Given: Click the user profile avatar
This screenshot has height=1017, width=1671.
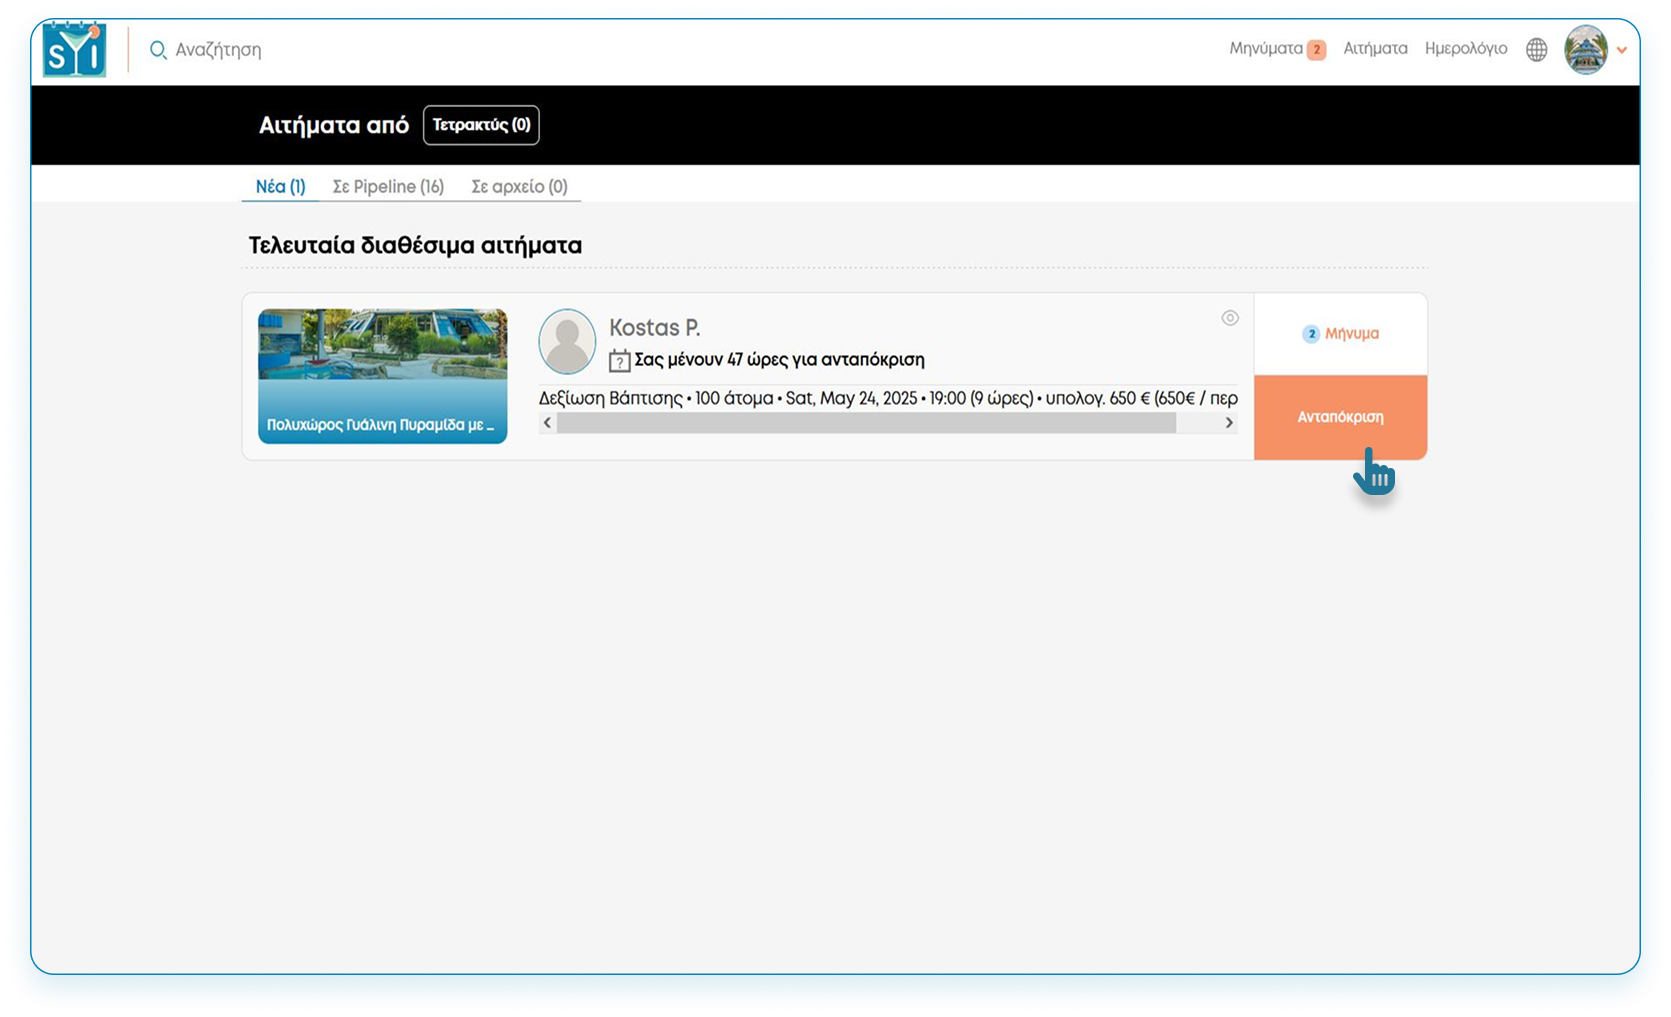Looking at the screenshot, I should (1585, 50).
